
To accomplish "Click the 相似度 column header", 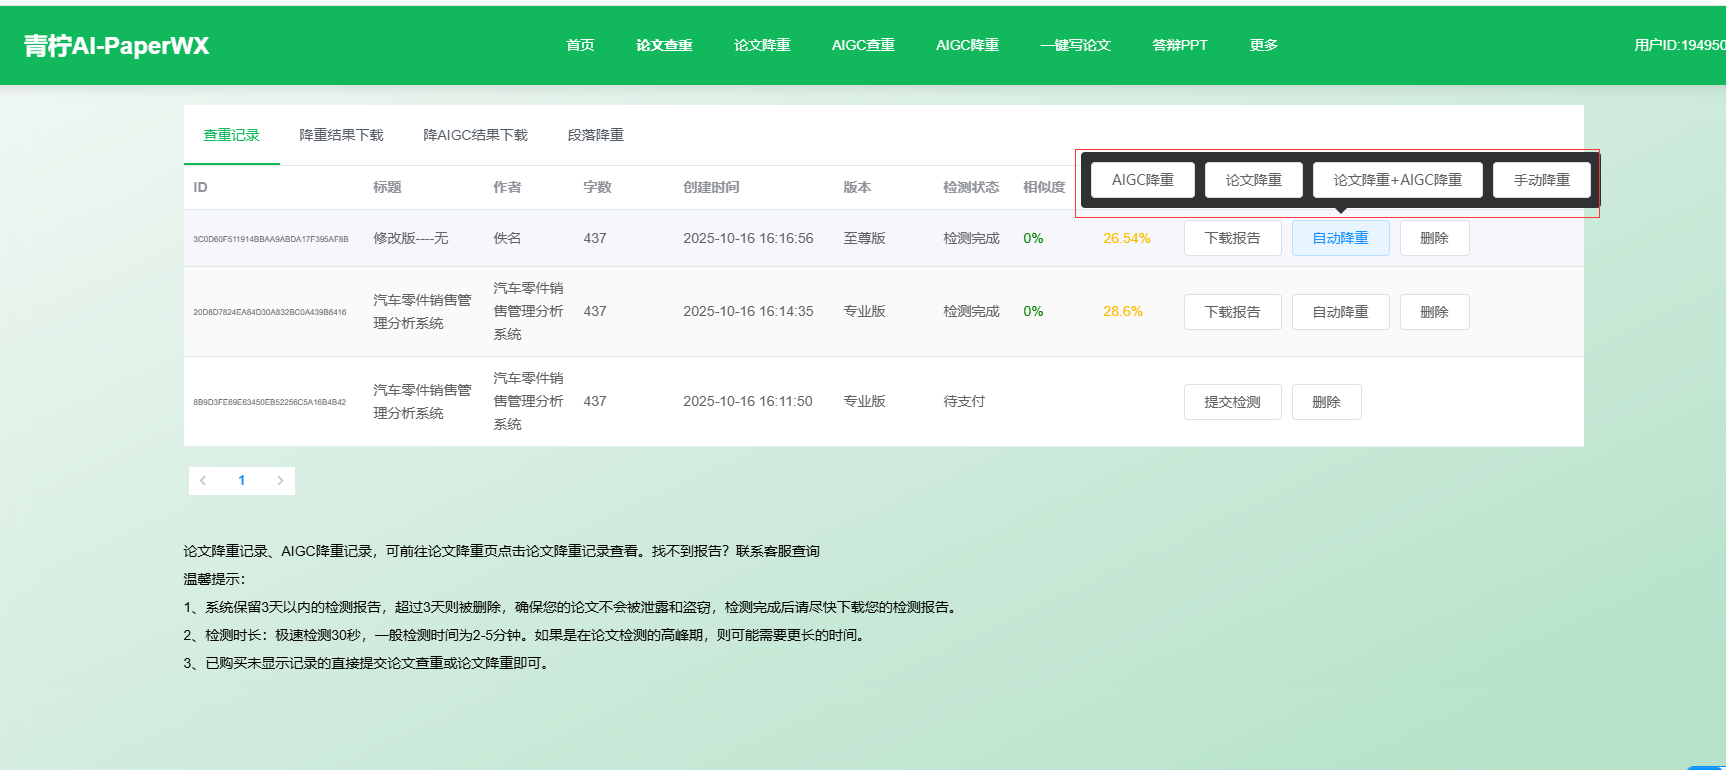I will 1044,187.
